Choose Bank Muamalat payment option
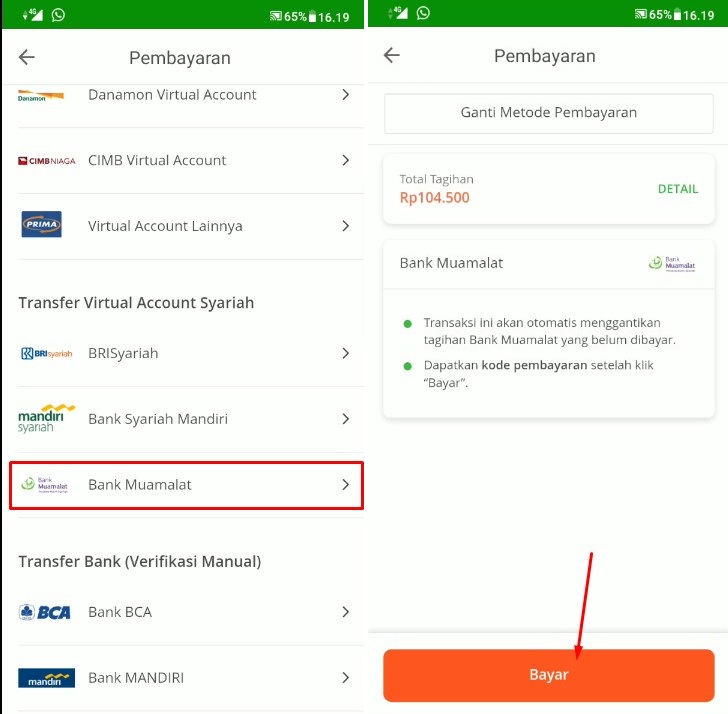 pos(186,485)
